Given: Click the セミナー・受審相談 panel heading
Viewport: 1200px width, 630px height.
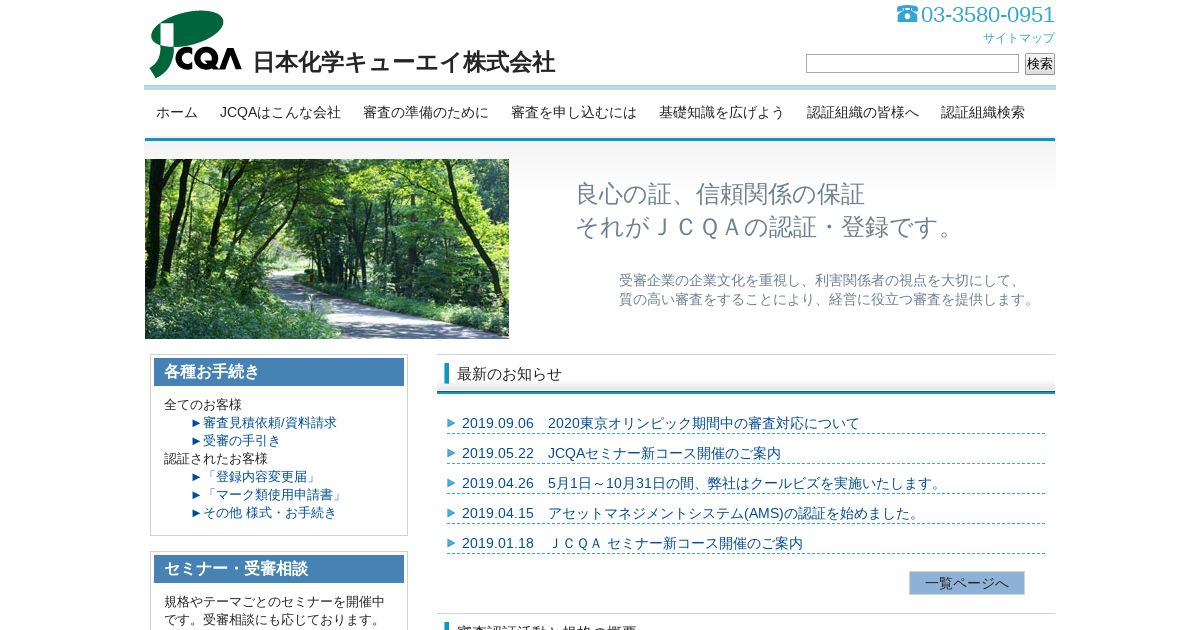Looking at the screenshot, I should [279, 569].
